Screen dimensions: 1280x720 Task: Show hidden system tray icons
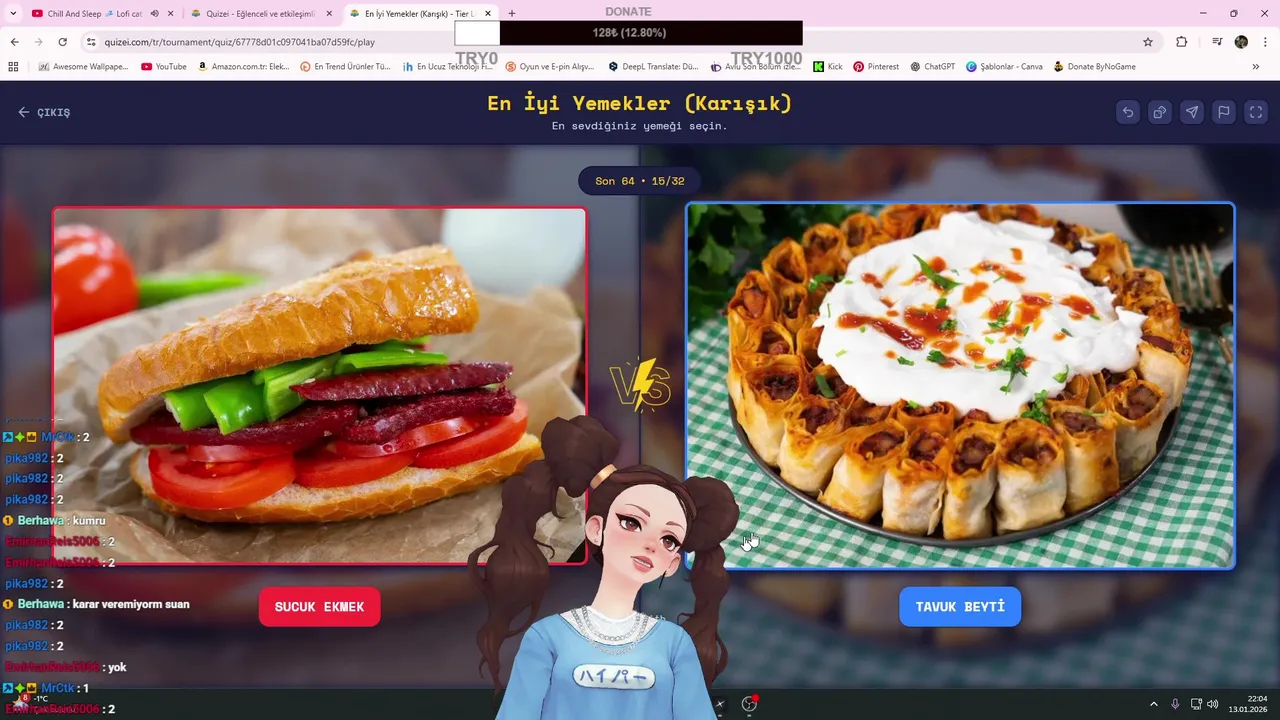(1153, 704)
